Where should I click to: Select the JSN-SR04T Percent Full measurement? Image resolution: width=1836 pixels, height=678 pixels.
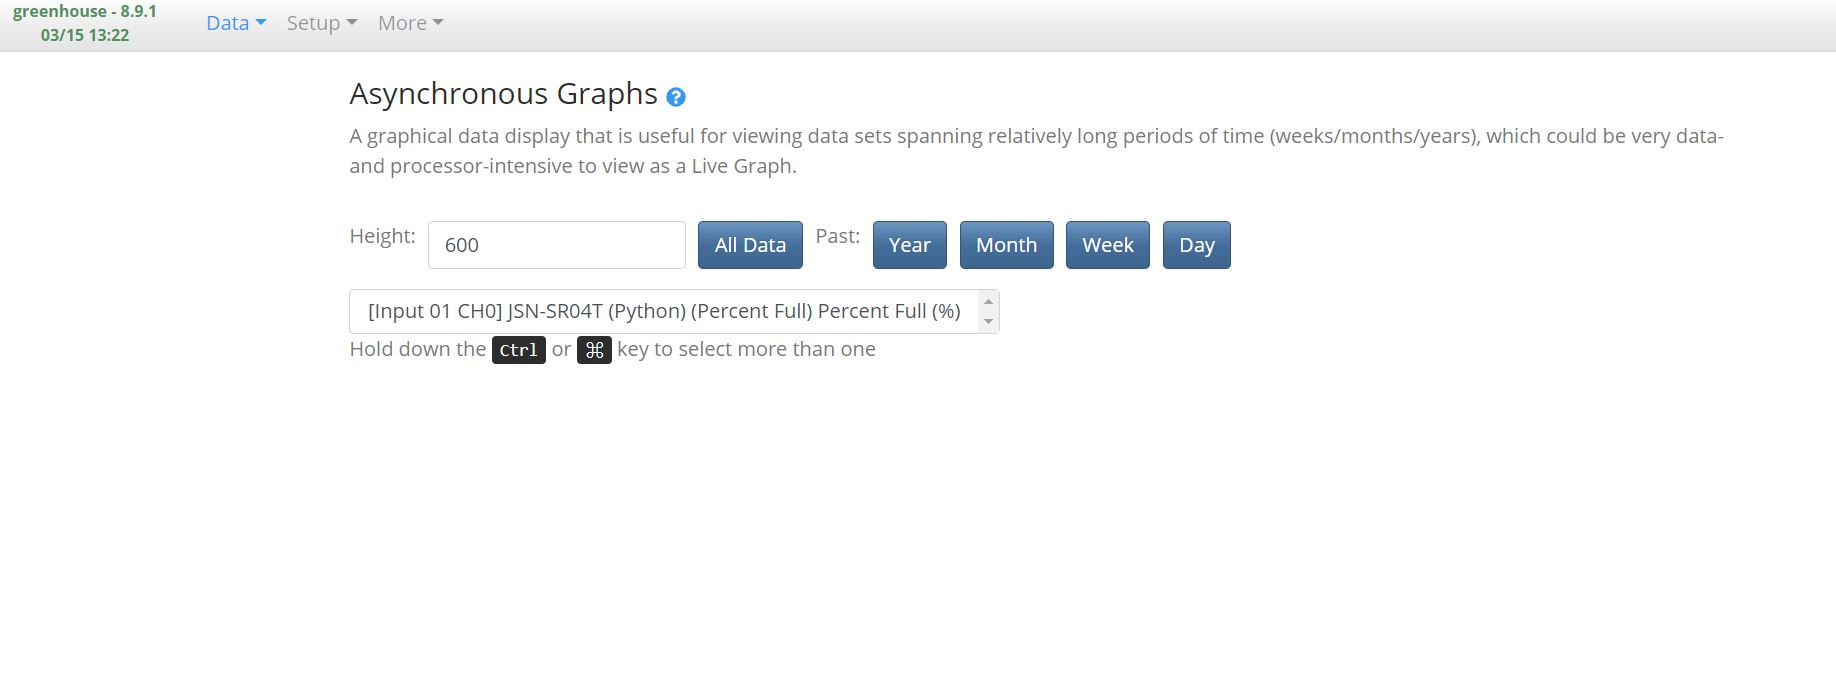click(663, 311)
